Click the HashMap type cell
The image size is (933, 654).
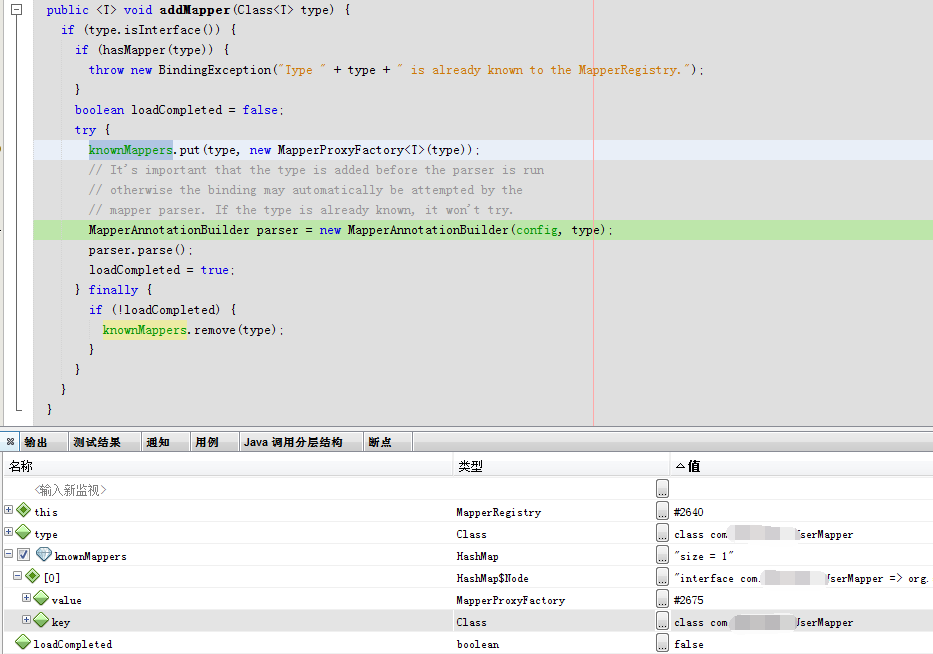coord(477,556)
